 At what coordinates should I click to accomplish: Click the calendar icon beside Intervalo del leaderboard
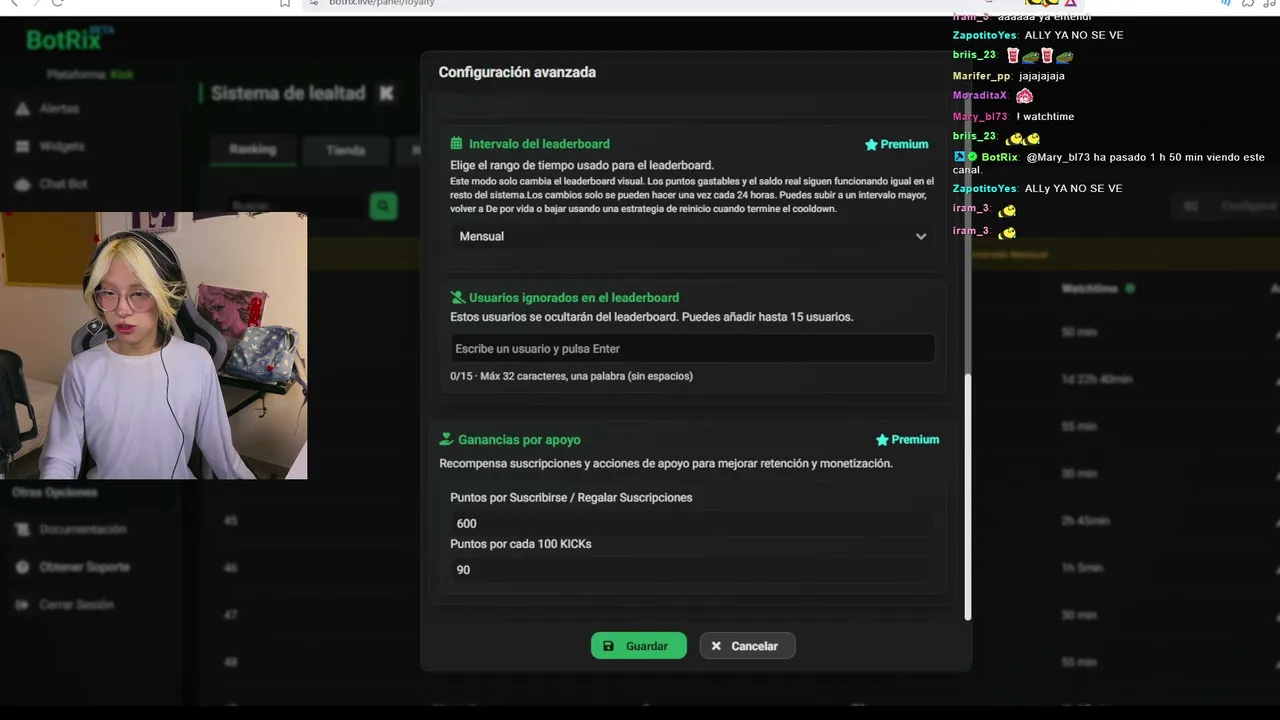coord(456,144)
